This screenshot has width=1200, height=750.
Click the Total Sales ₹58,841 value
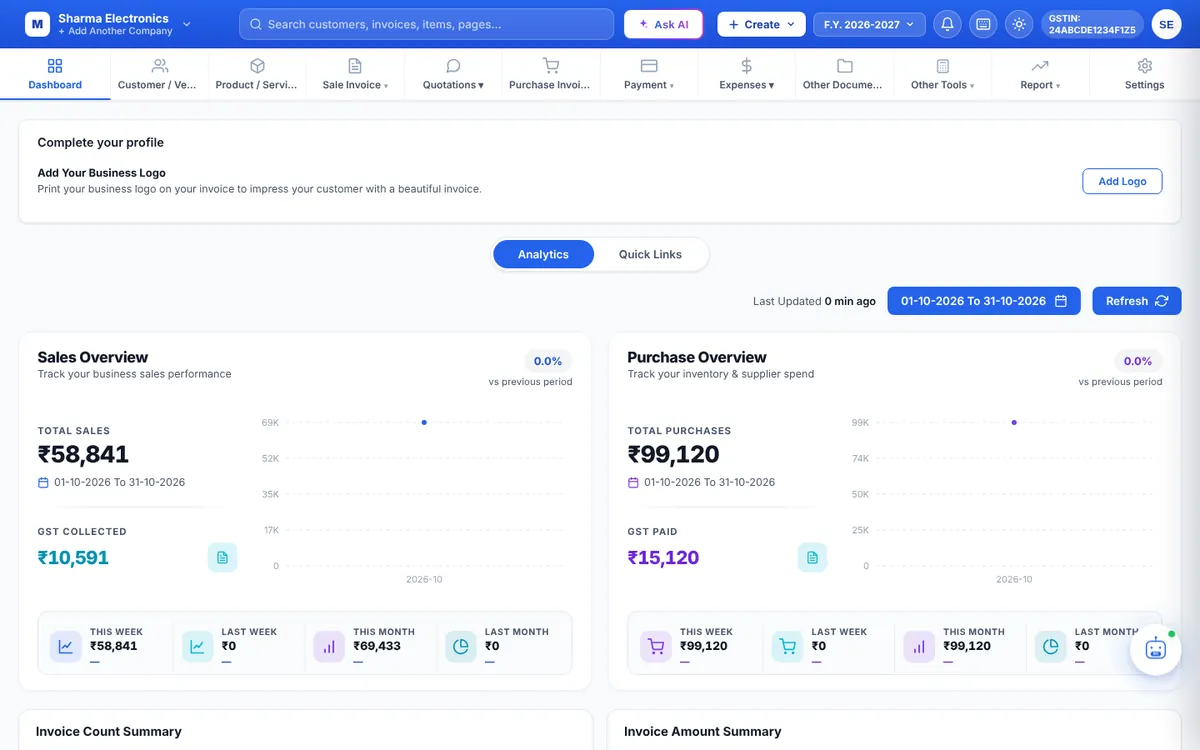pyautogui.click(x=83, y=455)
